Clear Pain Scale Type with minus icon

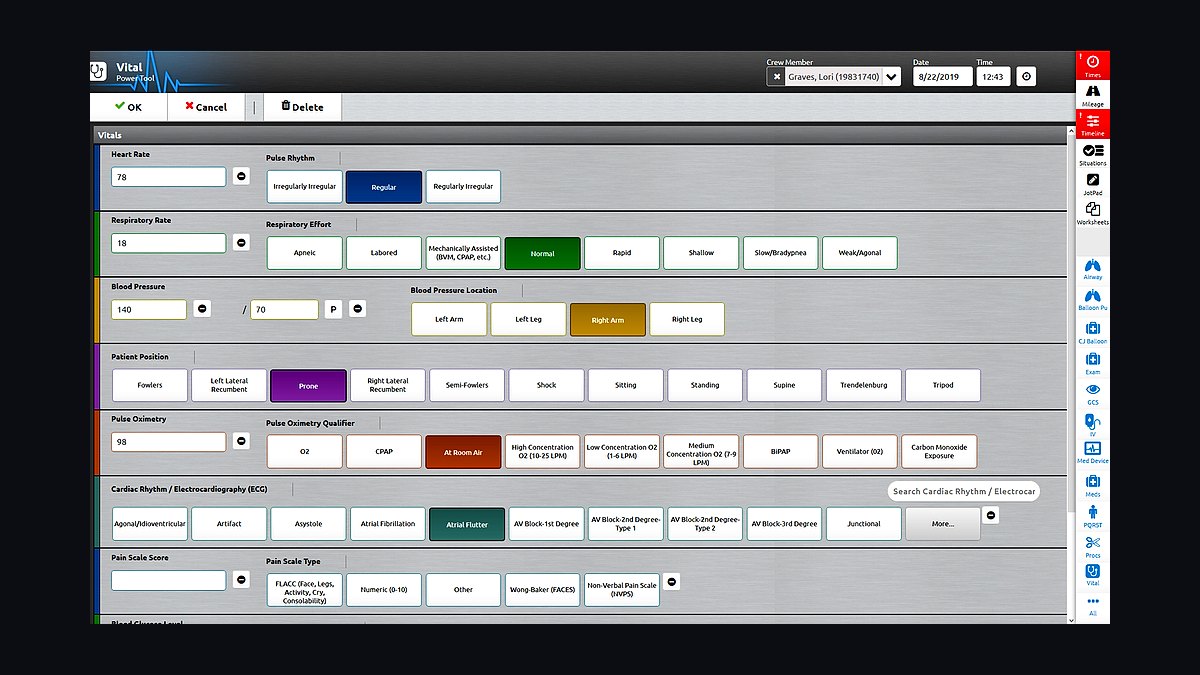[672, 580]
